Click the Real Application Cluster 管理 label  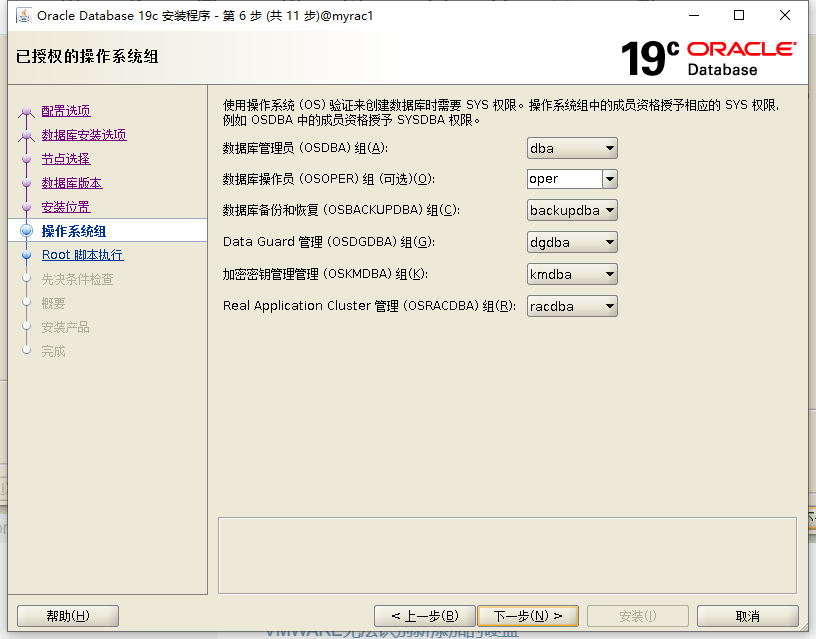(x=369, y=306)
